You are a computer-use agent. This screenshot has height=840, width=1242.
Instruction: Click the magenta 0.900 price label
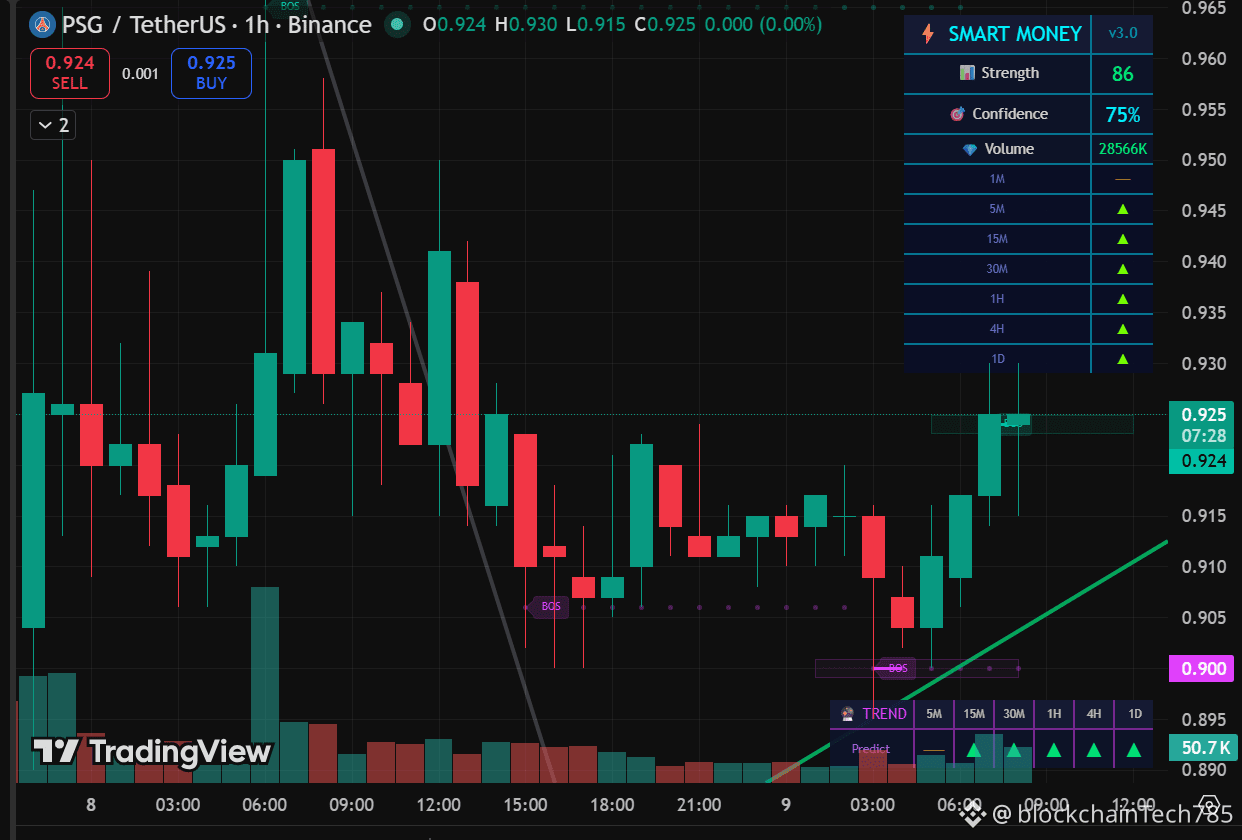(x=1203, y=669)
